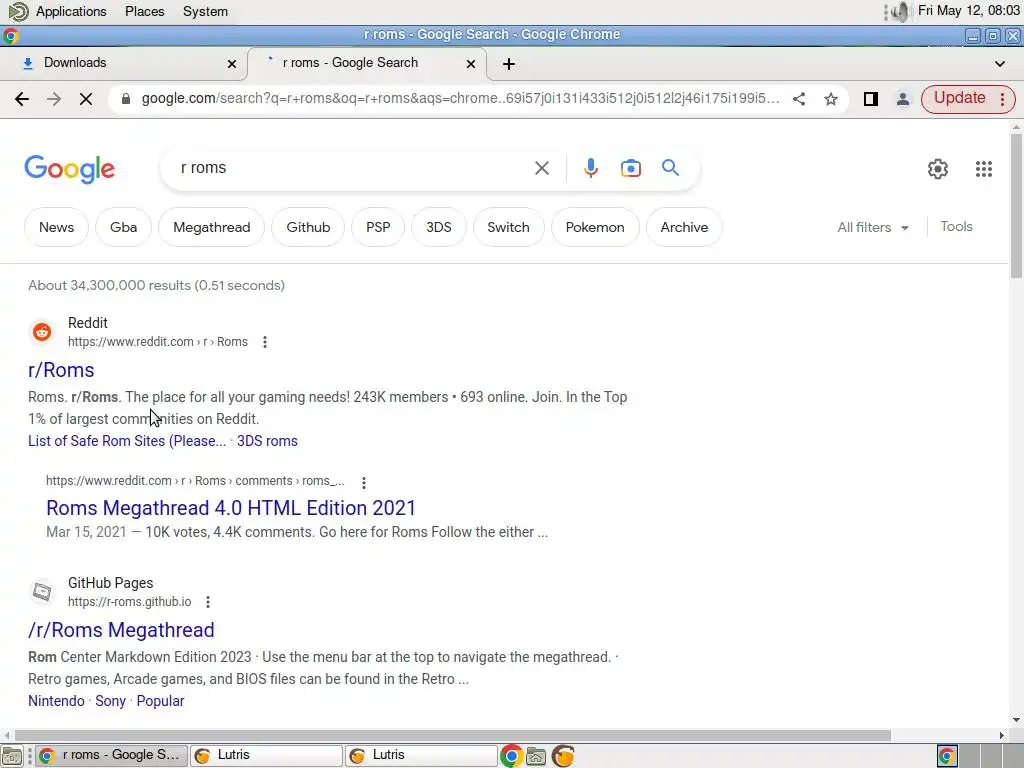The width and height of the screenshot is (1024, 768).
Task: Click the magnifier search icon
Action: (670, 168)
